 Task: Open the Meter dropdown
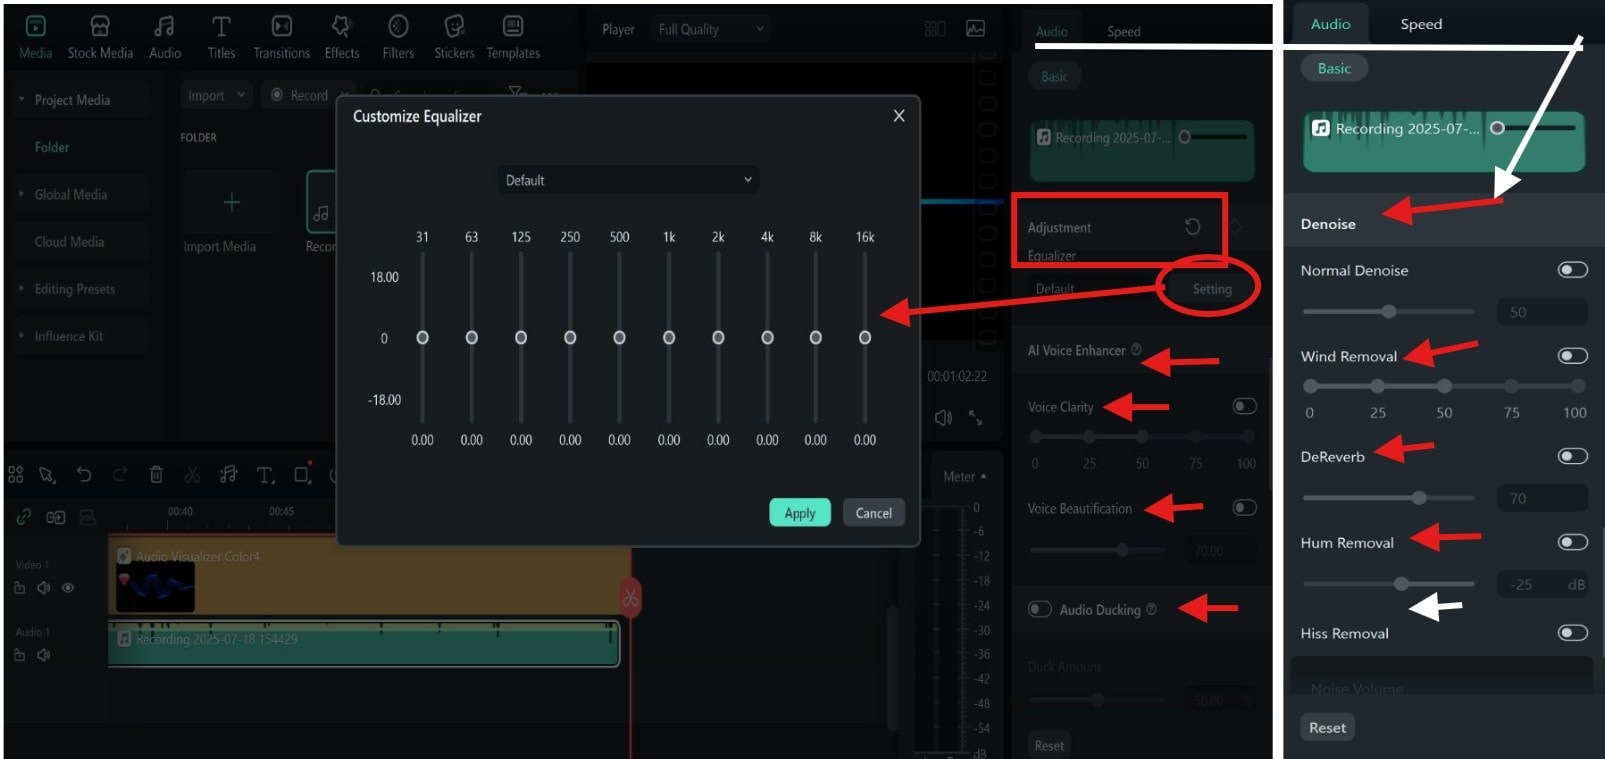coord(965,476)
